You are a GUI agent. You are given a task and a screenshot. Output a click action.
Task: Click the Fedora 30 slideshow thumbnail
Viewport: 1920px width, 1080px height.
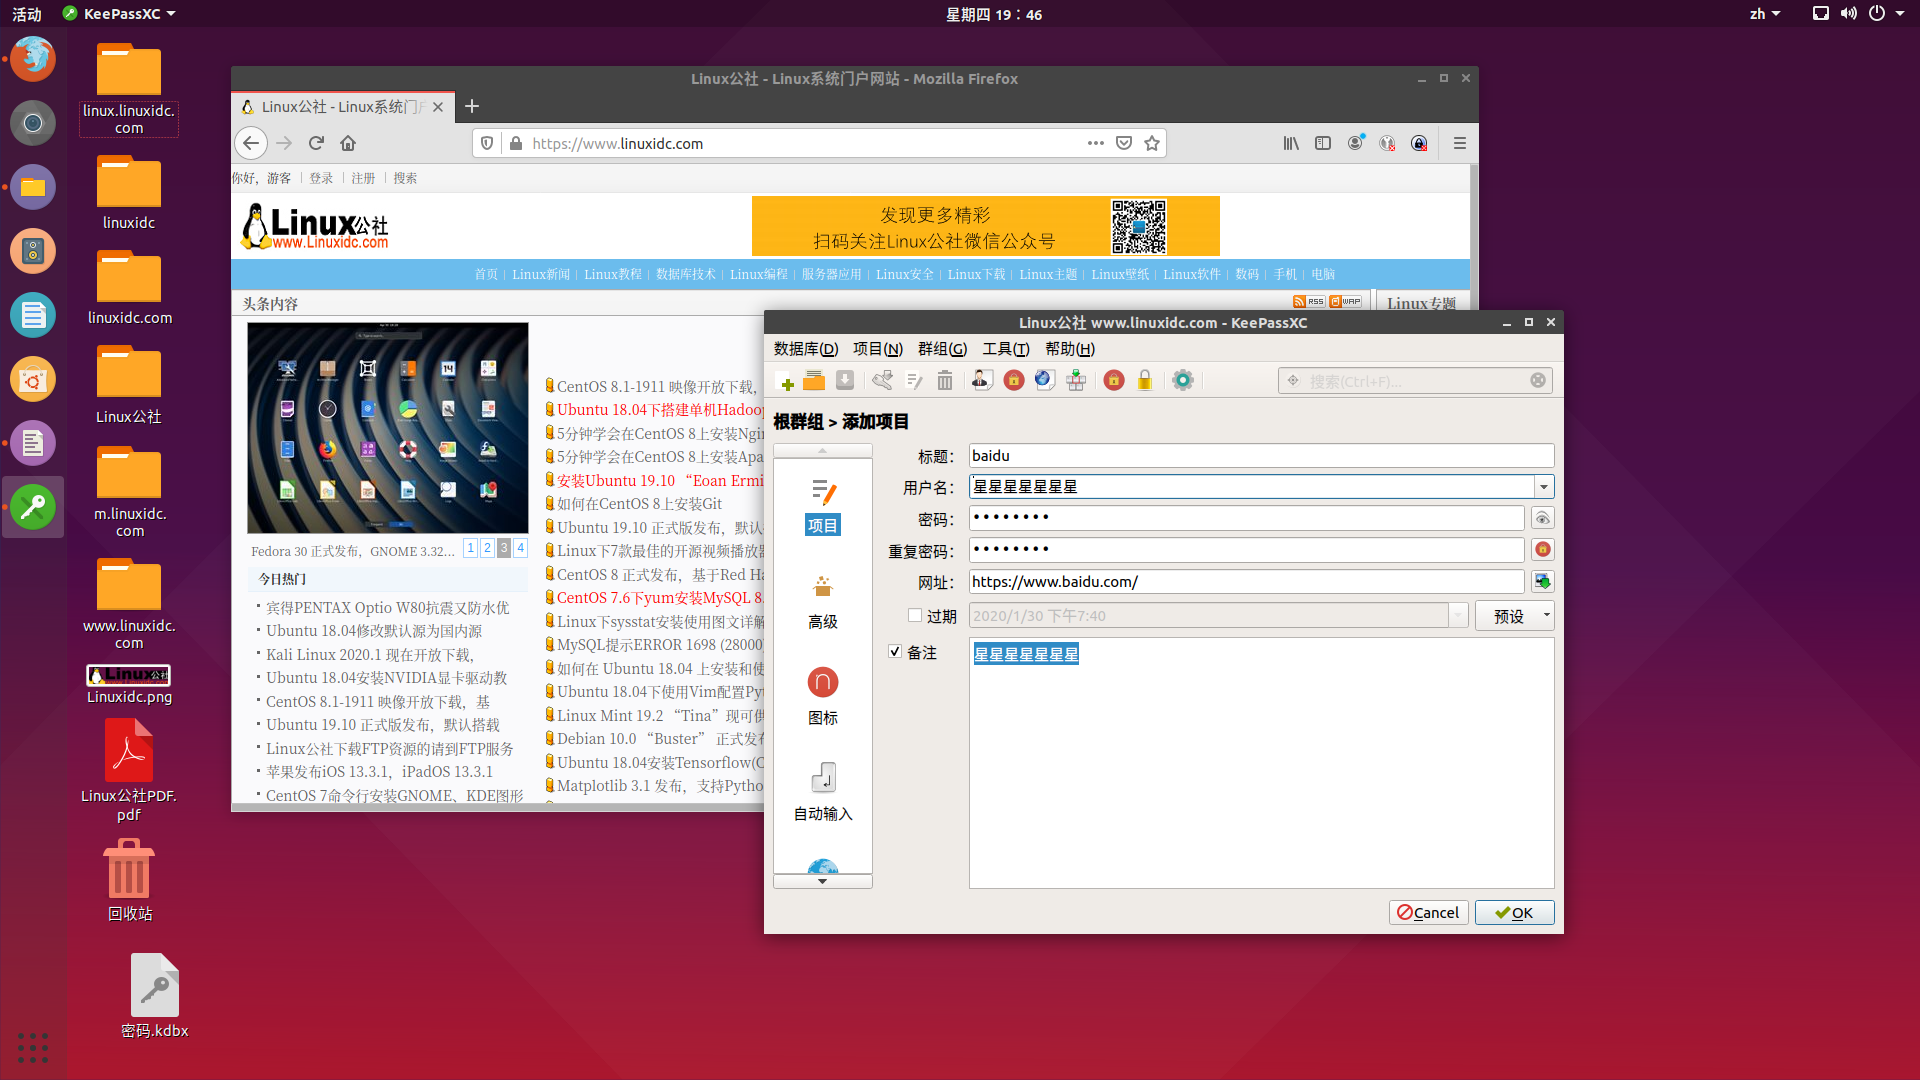(x=388, y=428)
